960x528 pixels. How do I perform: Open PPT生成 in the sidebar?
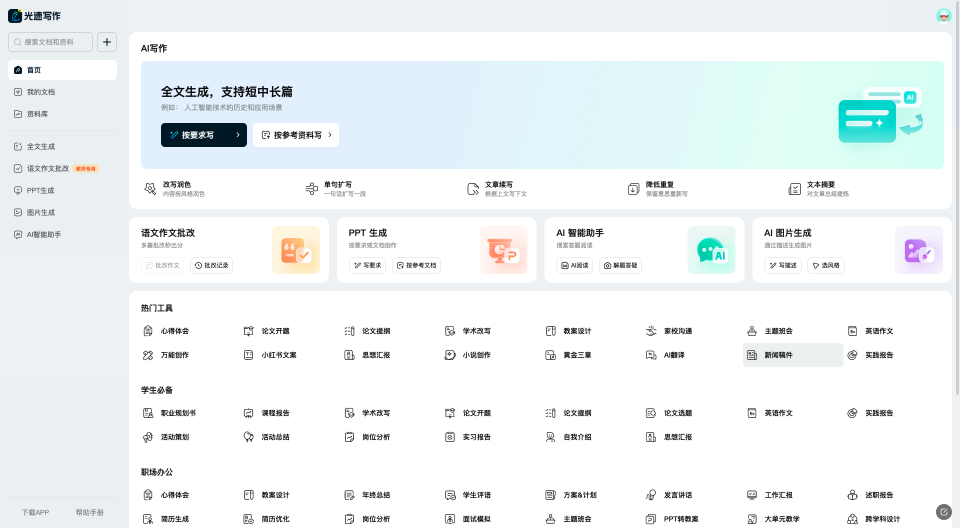pos(62,190)
